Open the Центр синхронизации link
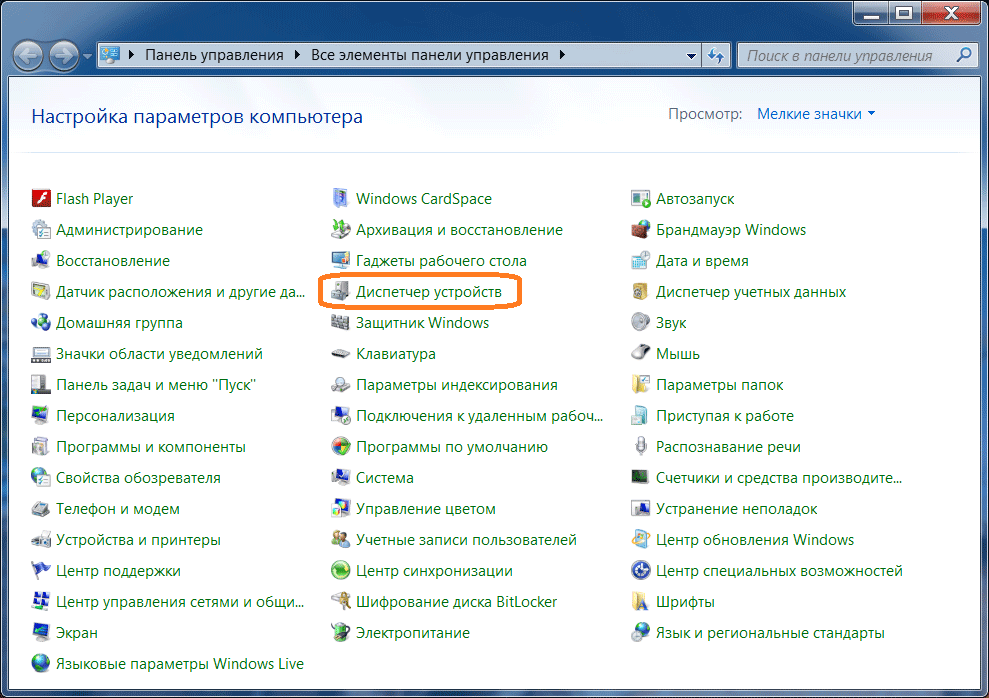Viewport: 989px width, 698px height. (x=434, y=571)
